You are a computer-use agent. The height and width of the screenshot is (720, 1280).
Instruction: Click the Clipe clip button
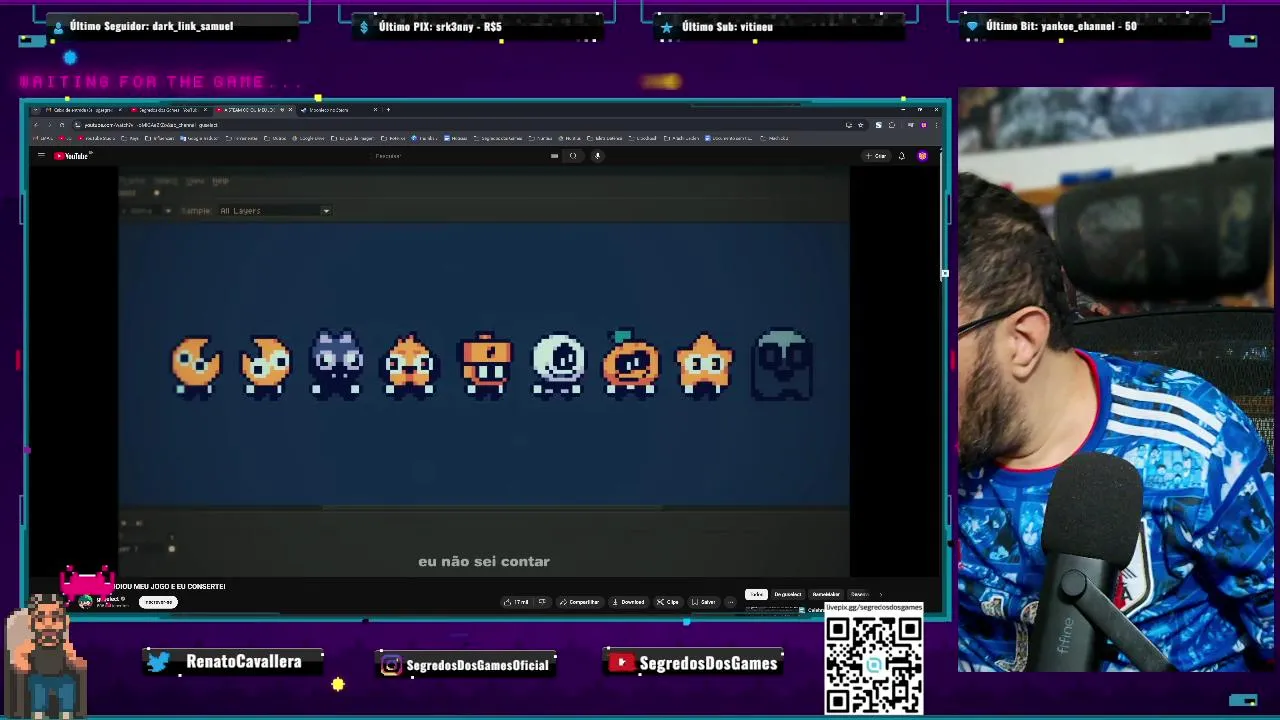coord(668,602)
